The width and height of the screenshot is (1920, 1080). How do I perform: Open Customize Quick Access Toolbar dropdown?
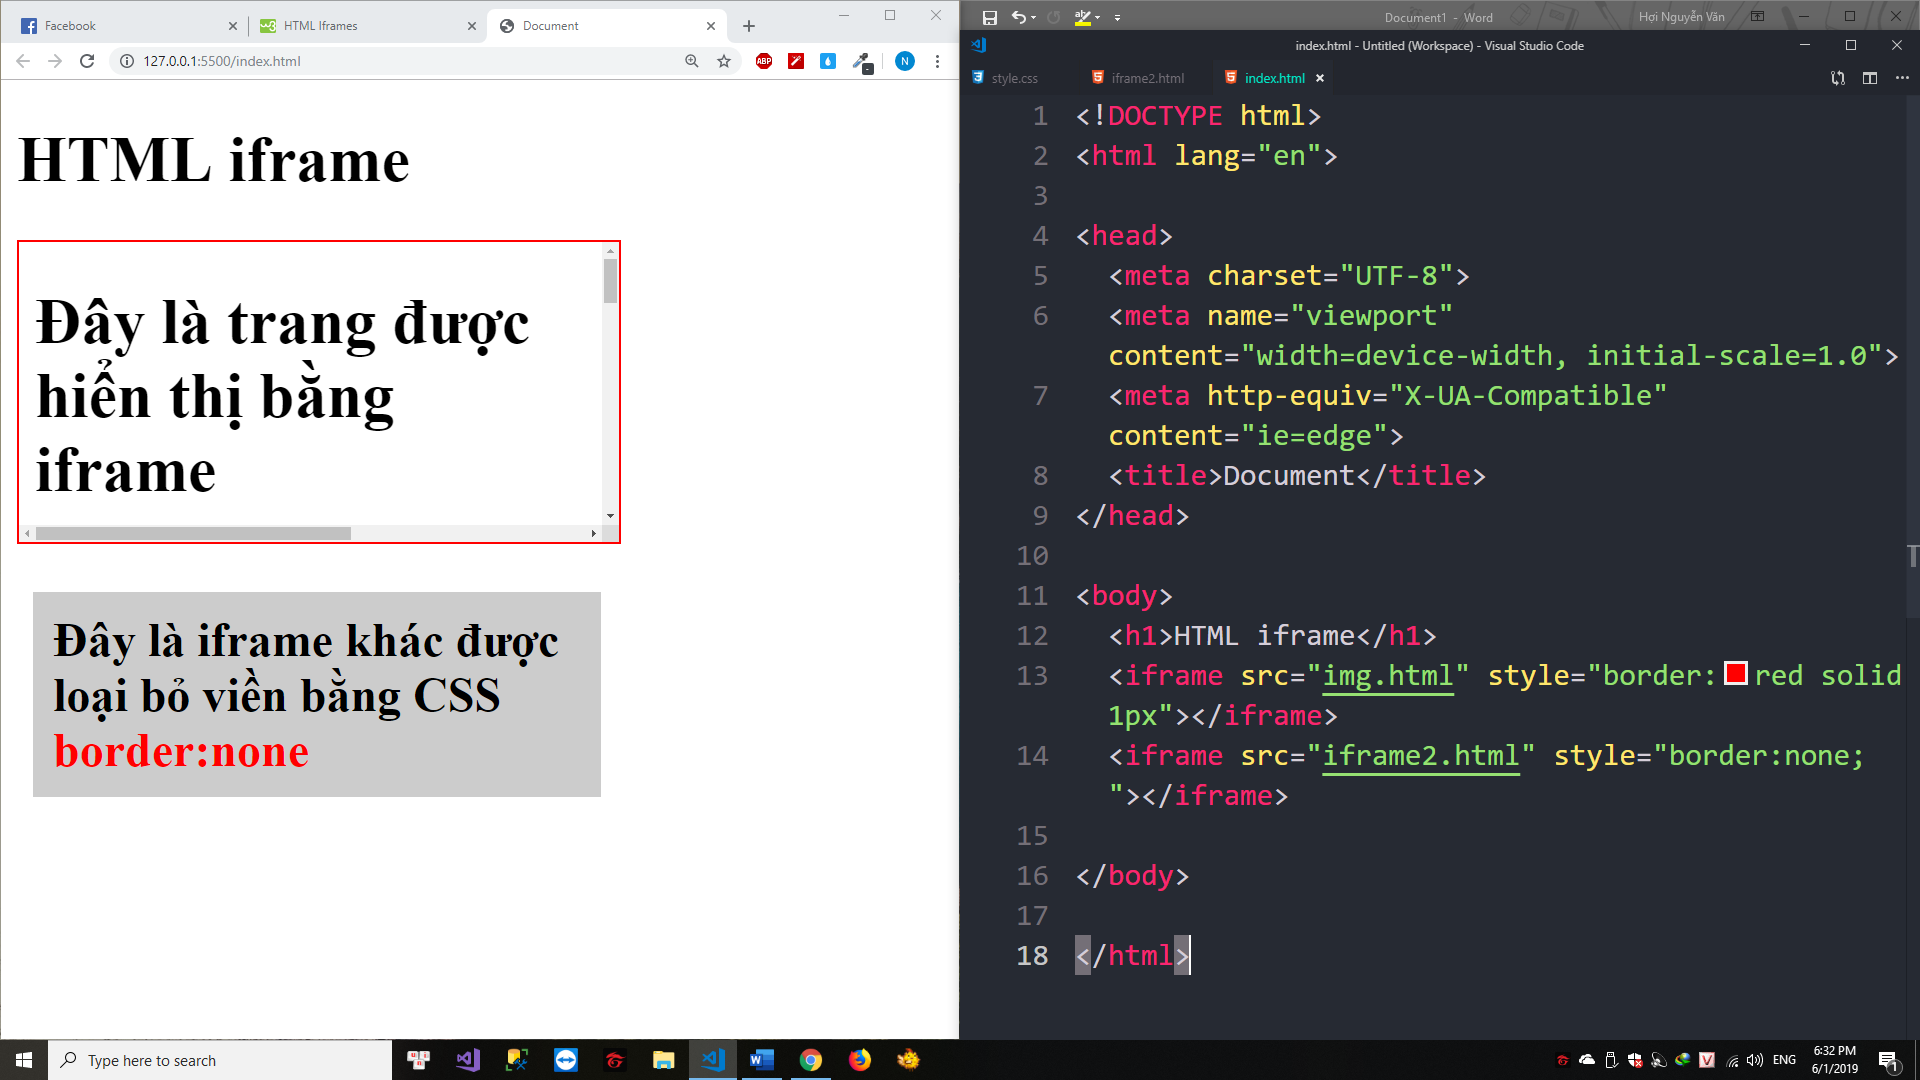[1117, 17]
